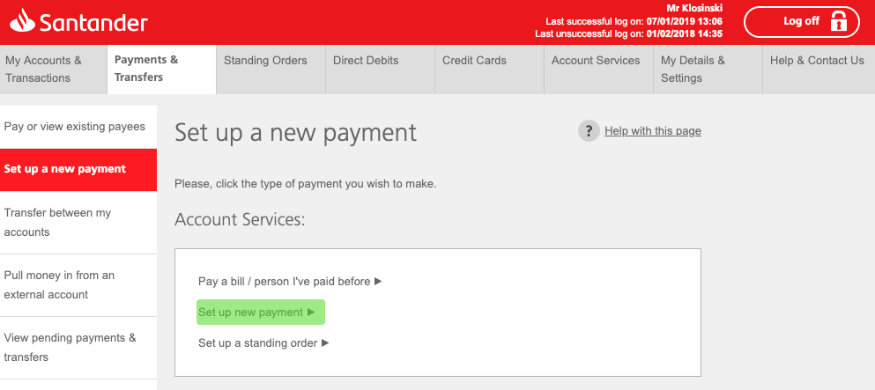Click arrow beside Set up a standing order
The height and width of the screenshot is (390, 875).
pyautogui.click(x=325, y=343)
